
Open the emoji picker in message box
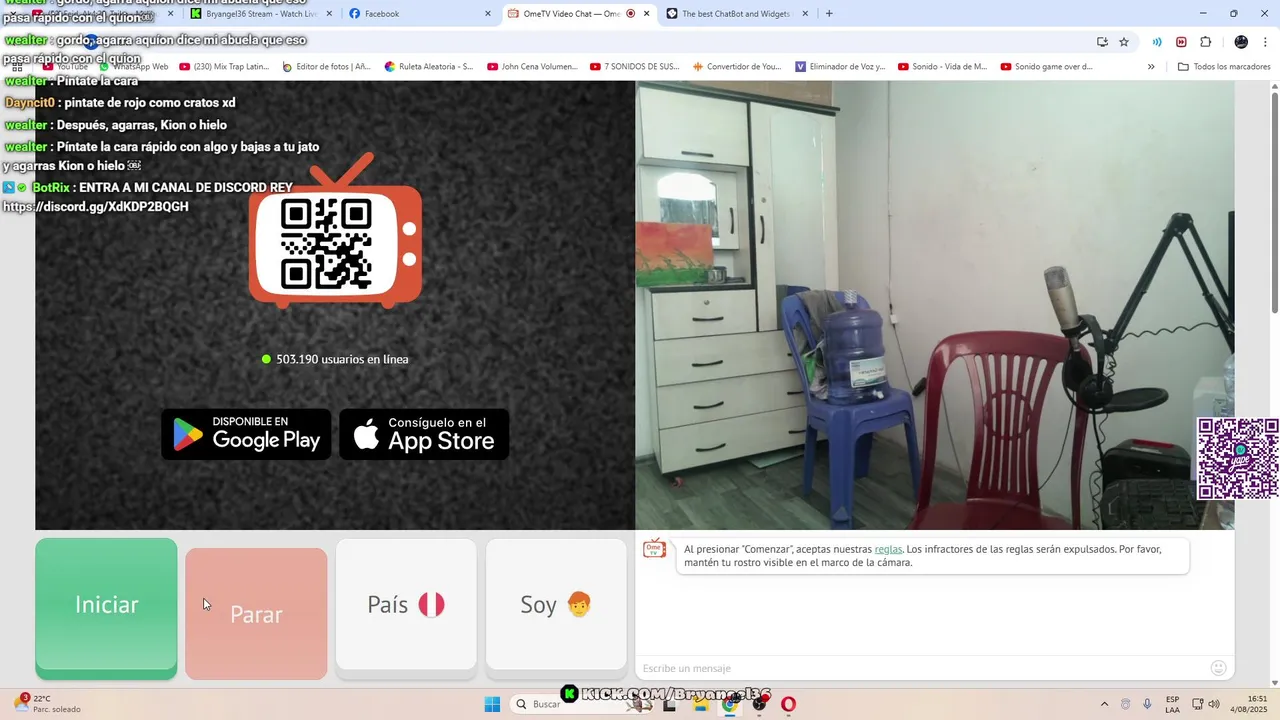click(1218, 668)
